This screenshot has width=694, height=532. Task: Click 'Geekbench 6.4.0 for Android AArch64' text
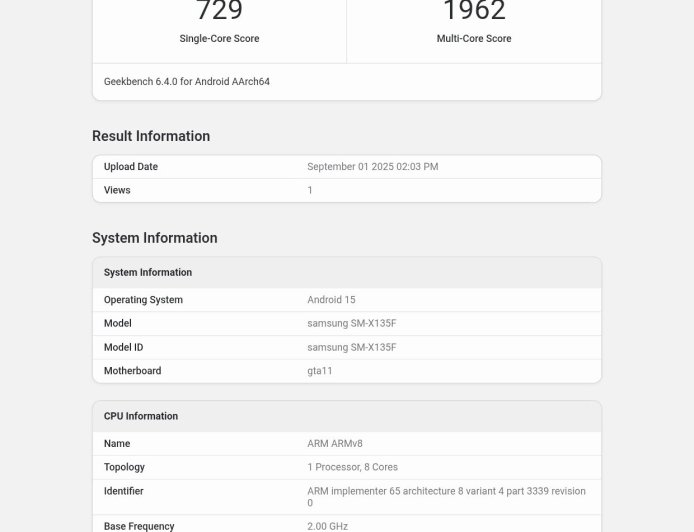pyautogui.click(x=187, y=81)
